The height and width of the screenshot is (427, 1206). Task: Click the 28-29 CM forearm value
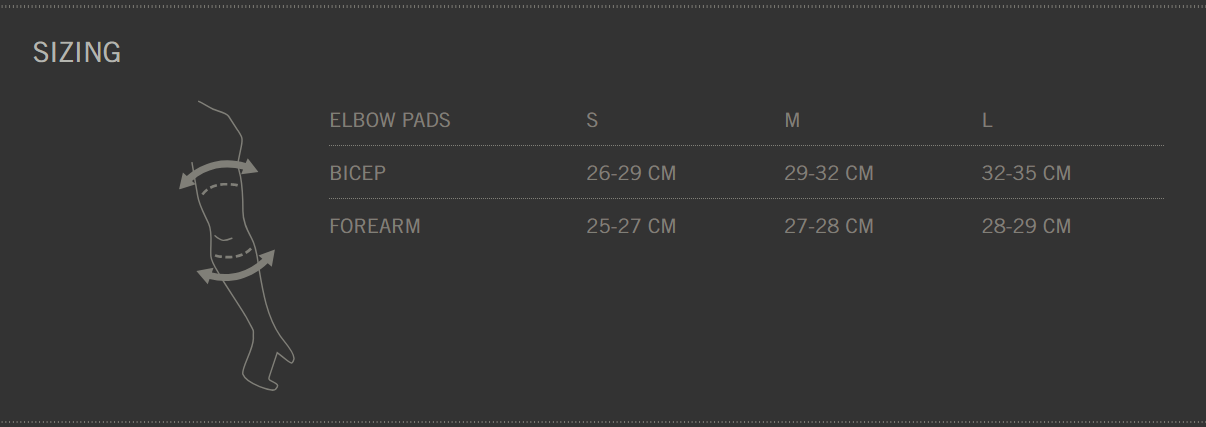pyautogui.click(x=1026, y=226)
